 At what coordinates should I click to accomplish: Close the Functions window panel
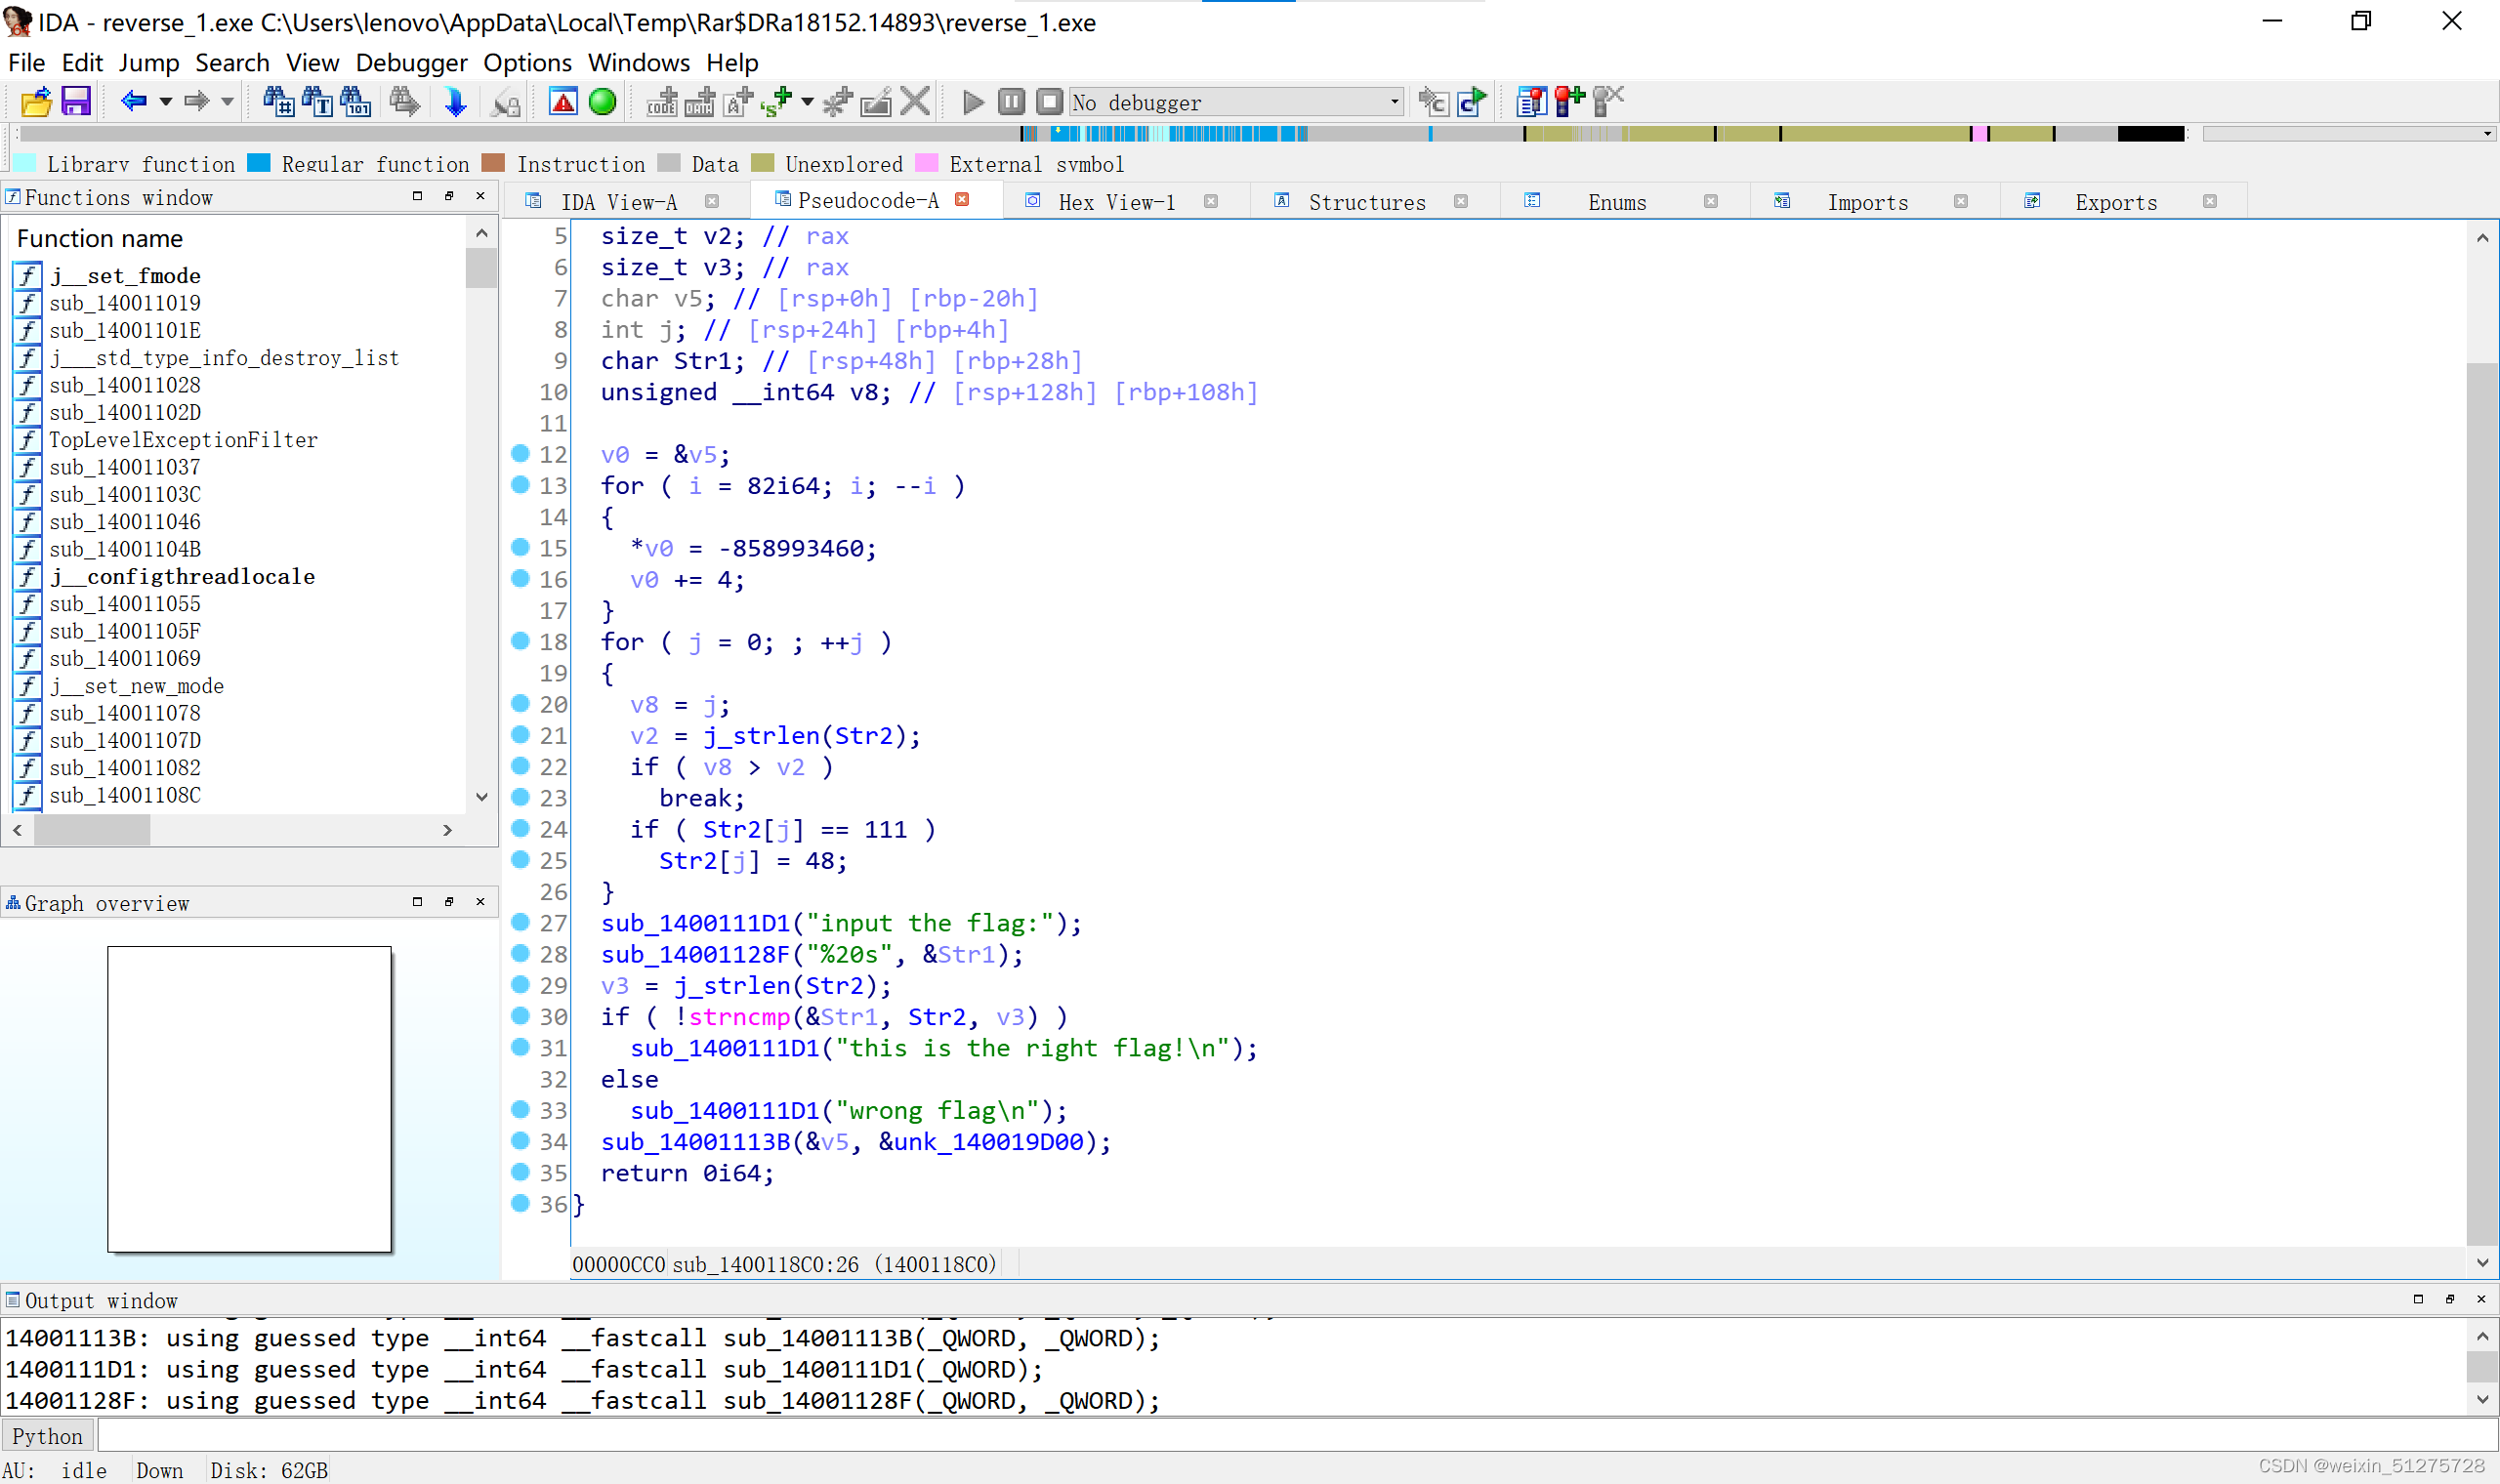tap(480, 196)
